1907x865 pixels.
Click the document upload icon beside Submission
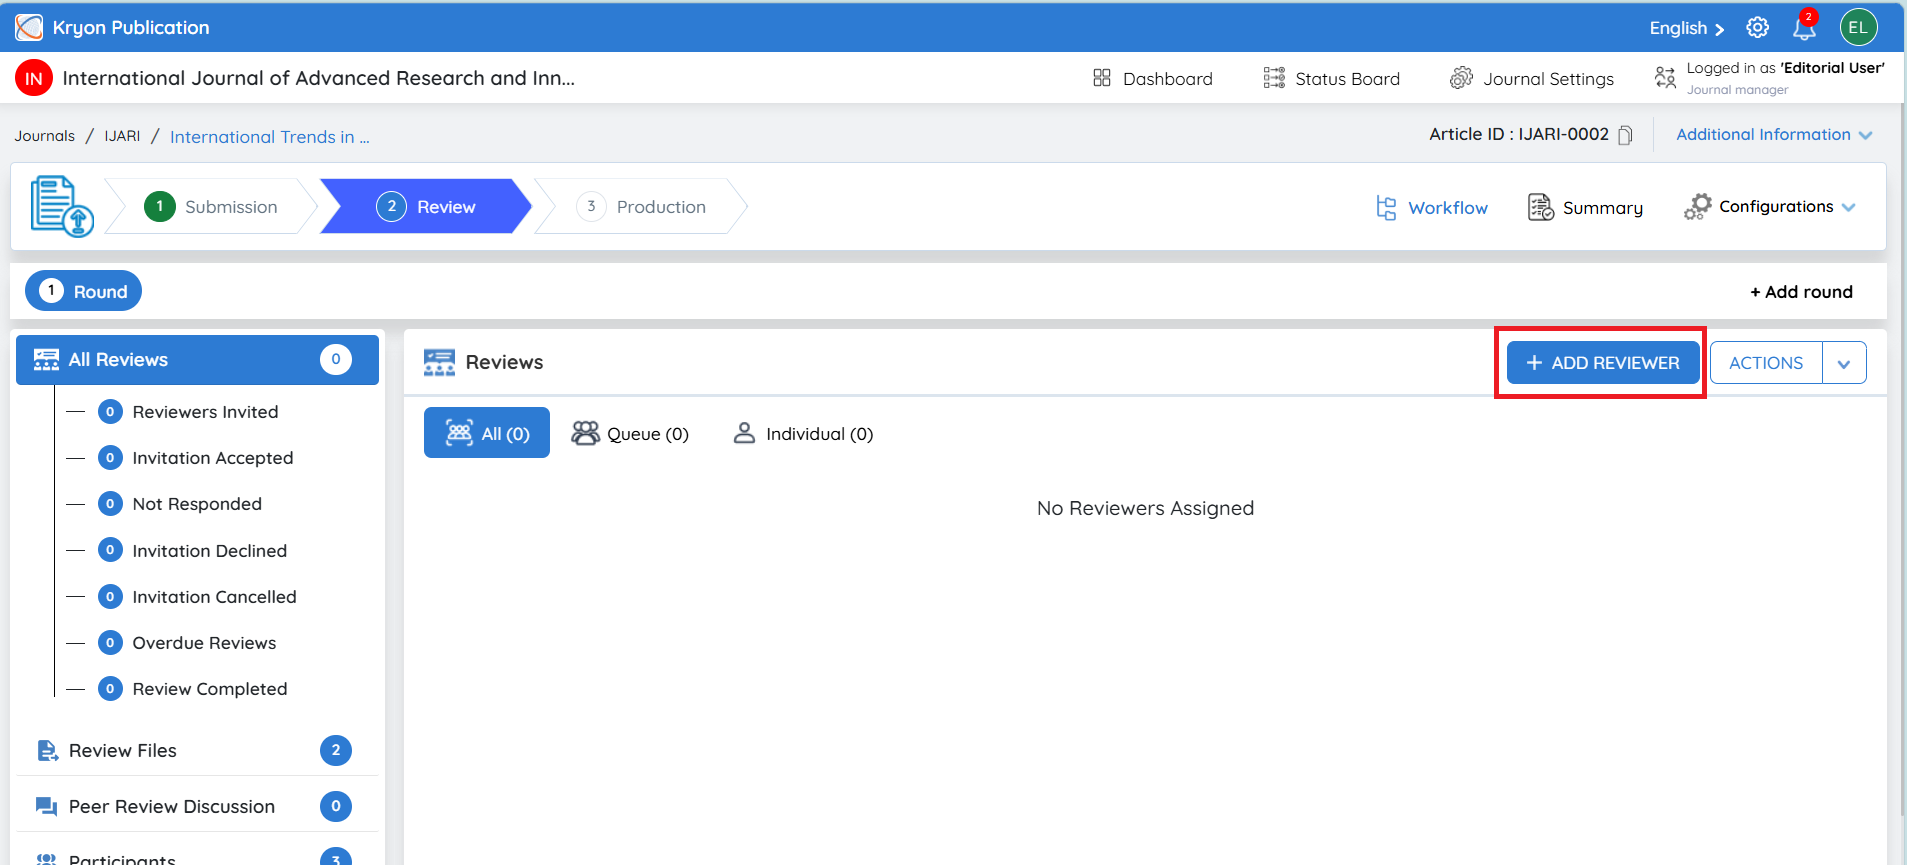pos(62,206)
